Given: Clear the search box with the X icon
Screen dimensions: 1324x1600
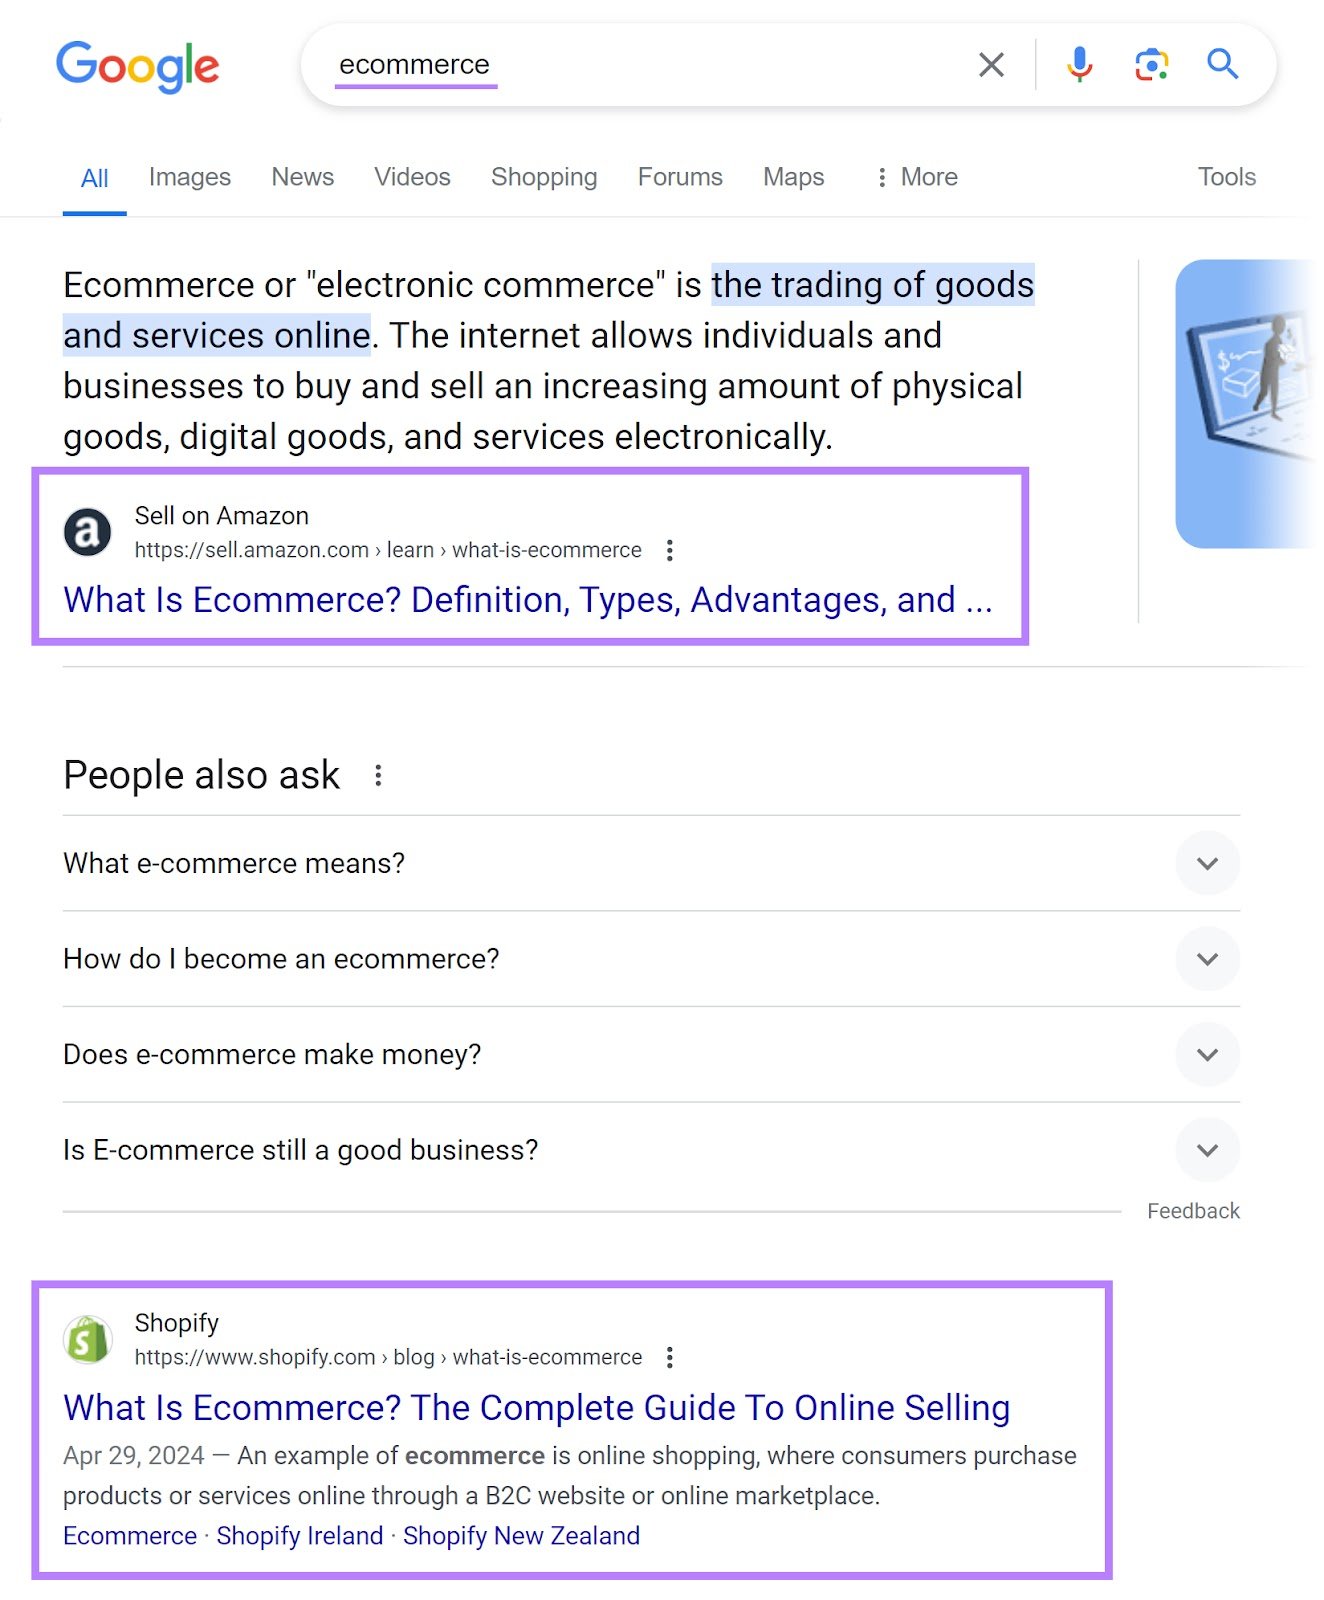Looking at the screenshot, I should pos(991,65).
